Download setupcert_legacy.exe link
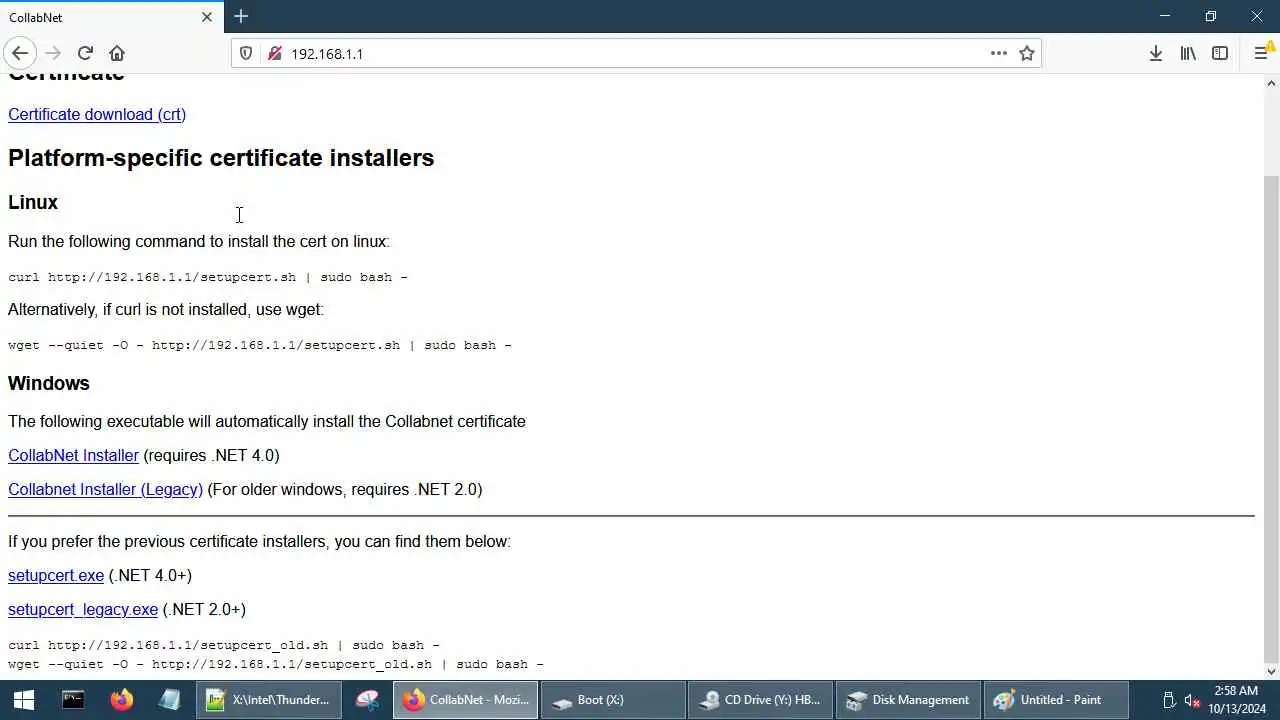 click(83, 609)
